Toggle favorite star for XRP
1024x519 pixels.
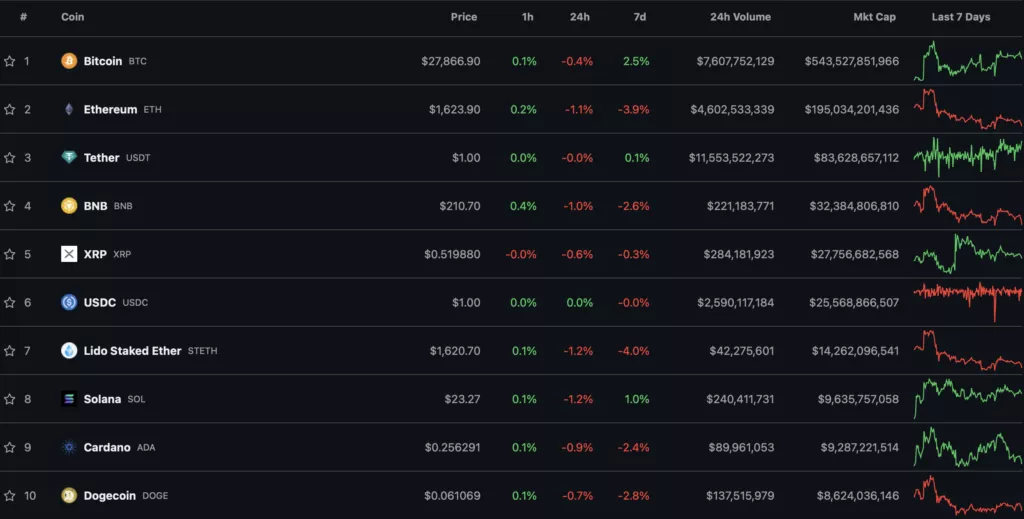[10, 254]
